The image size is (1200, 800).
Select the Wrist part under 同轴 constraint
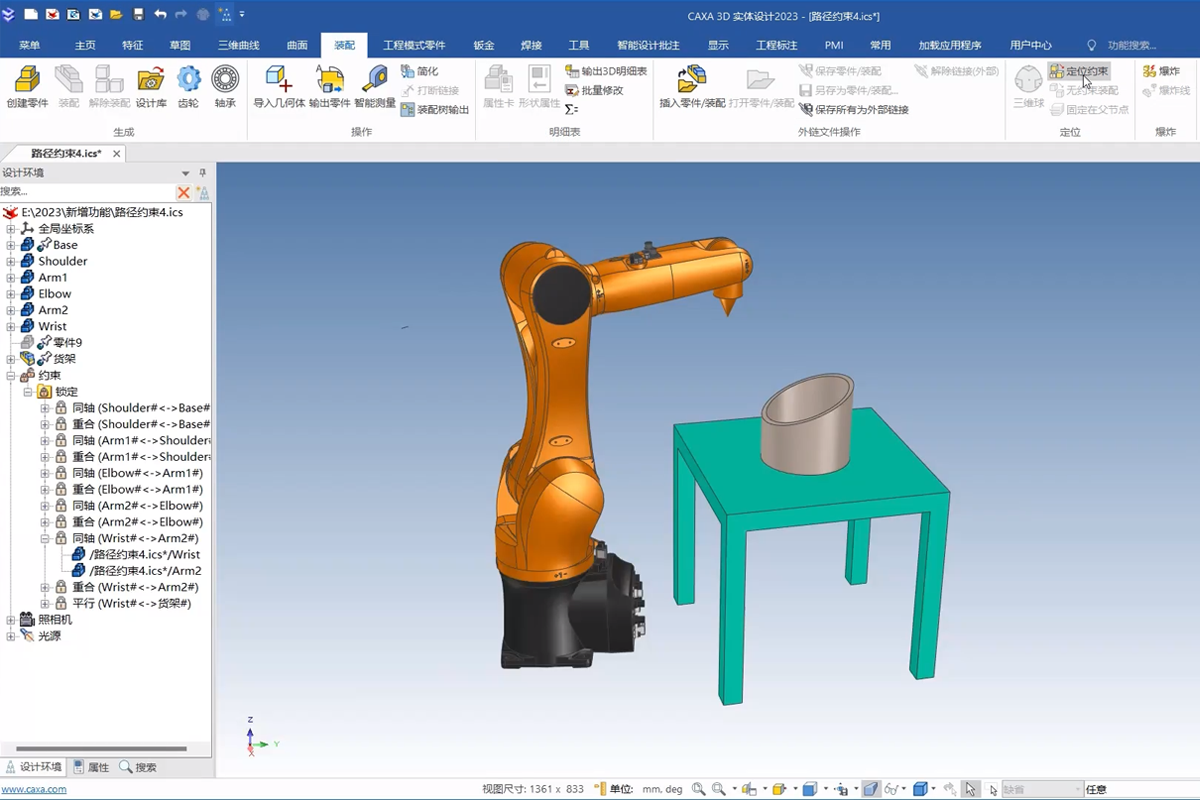144,554
